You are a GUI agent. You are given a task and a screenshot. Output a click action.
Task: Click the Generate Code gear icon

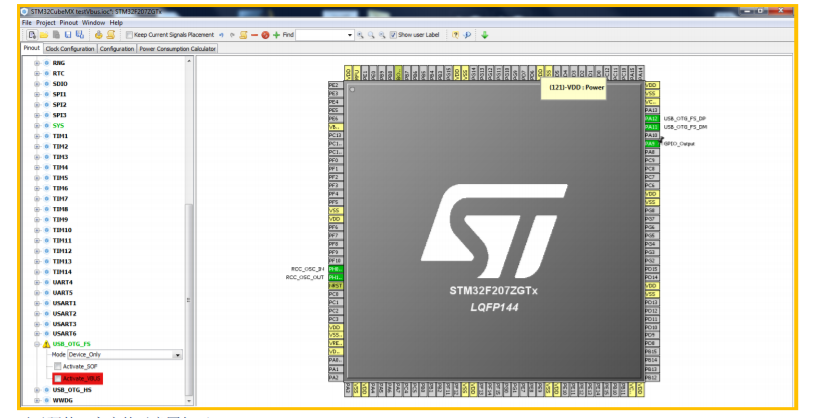coord(98,35)
